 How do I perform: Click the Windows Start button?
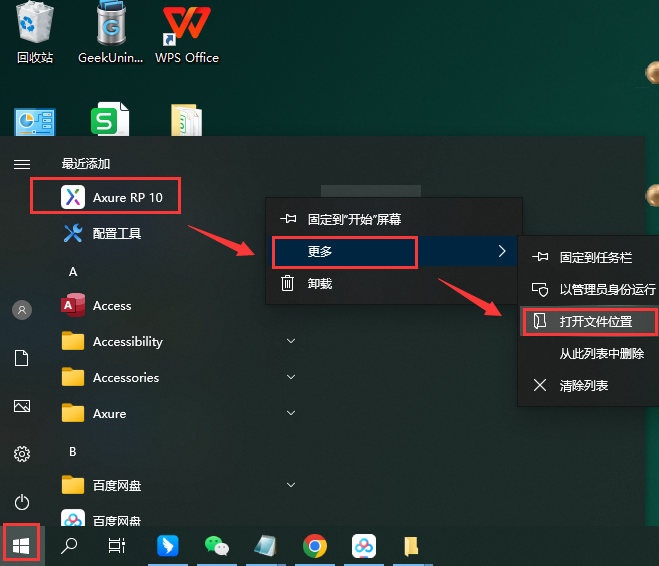pyautogui.click(x=21, y=546)
